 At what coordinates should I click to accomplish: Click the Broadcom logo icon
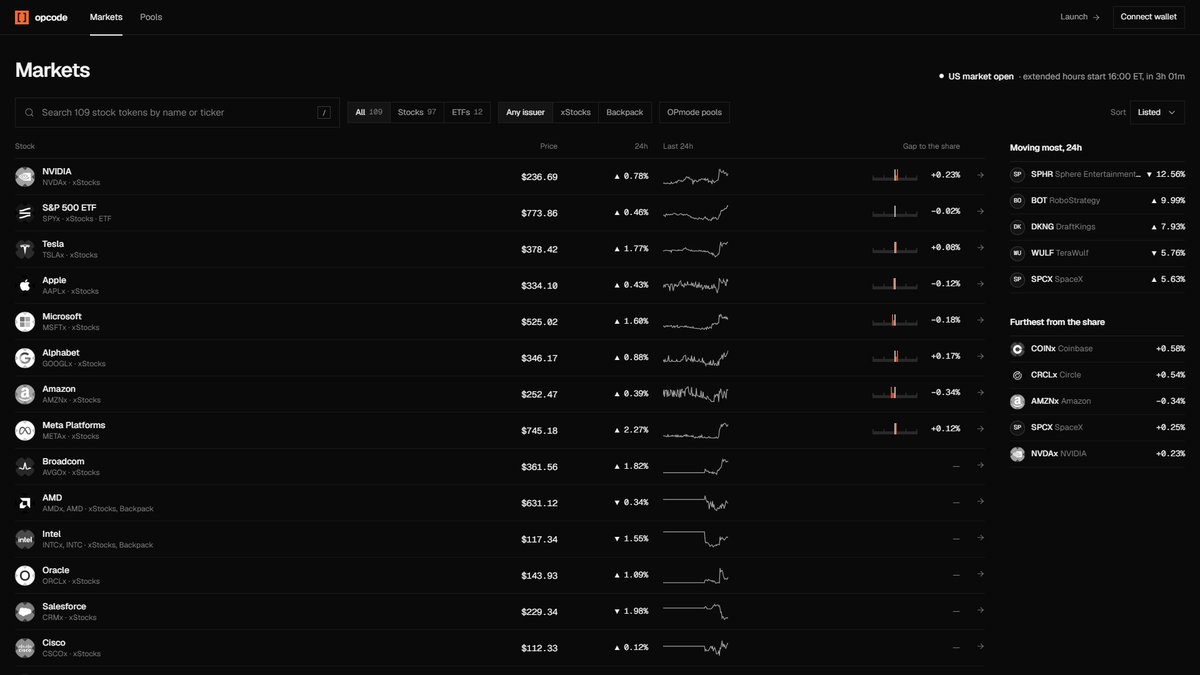25,467
